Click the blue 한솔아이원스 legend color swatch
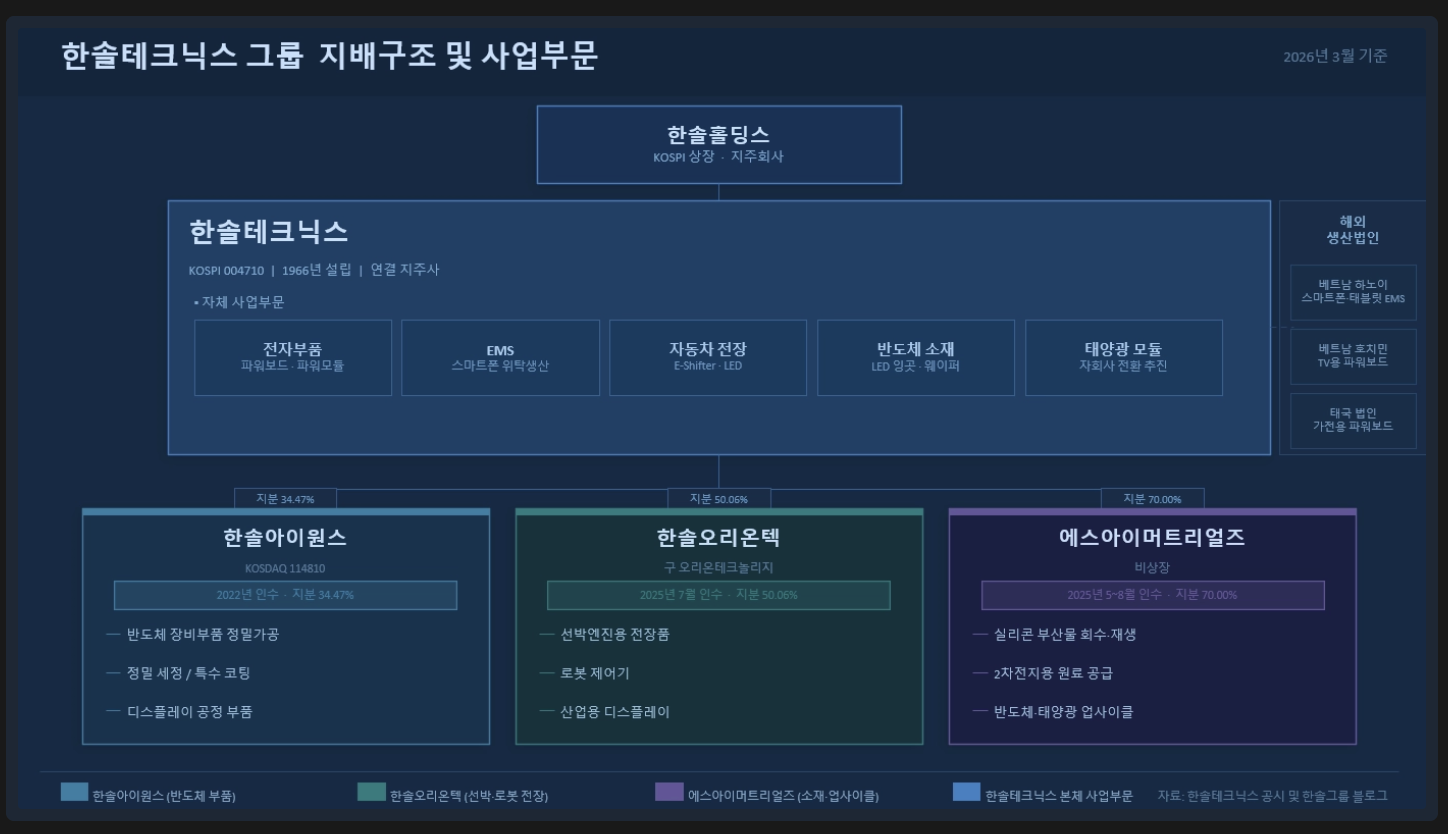 (74, 792)
